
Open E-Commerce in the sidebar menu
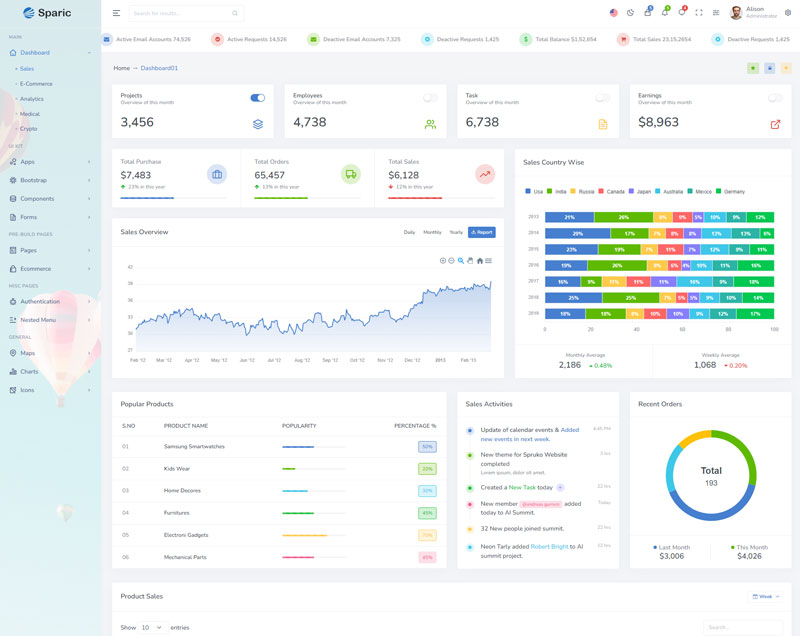click(x=36, y=84)
